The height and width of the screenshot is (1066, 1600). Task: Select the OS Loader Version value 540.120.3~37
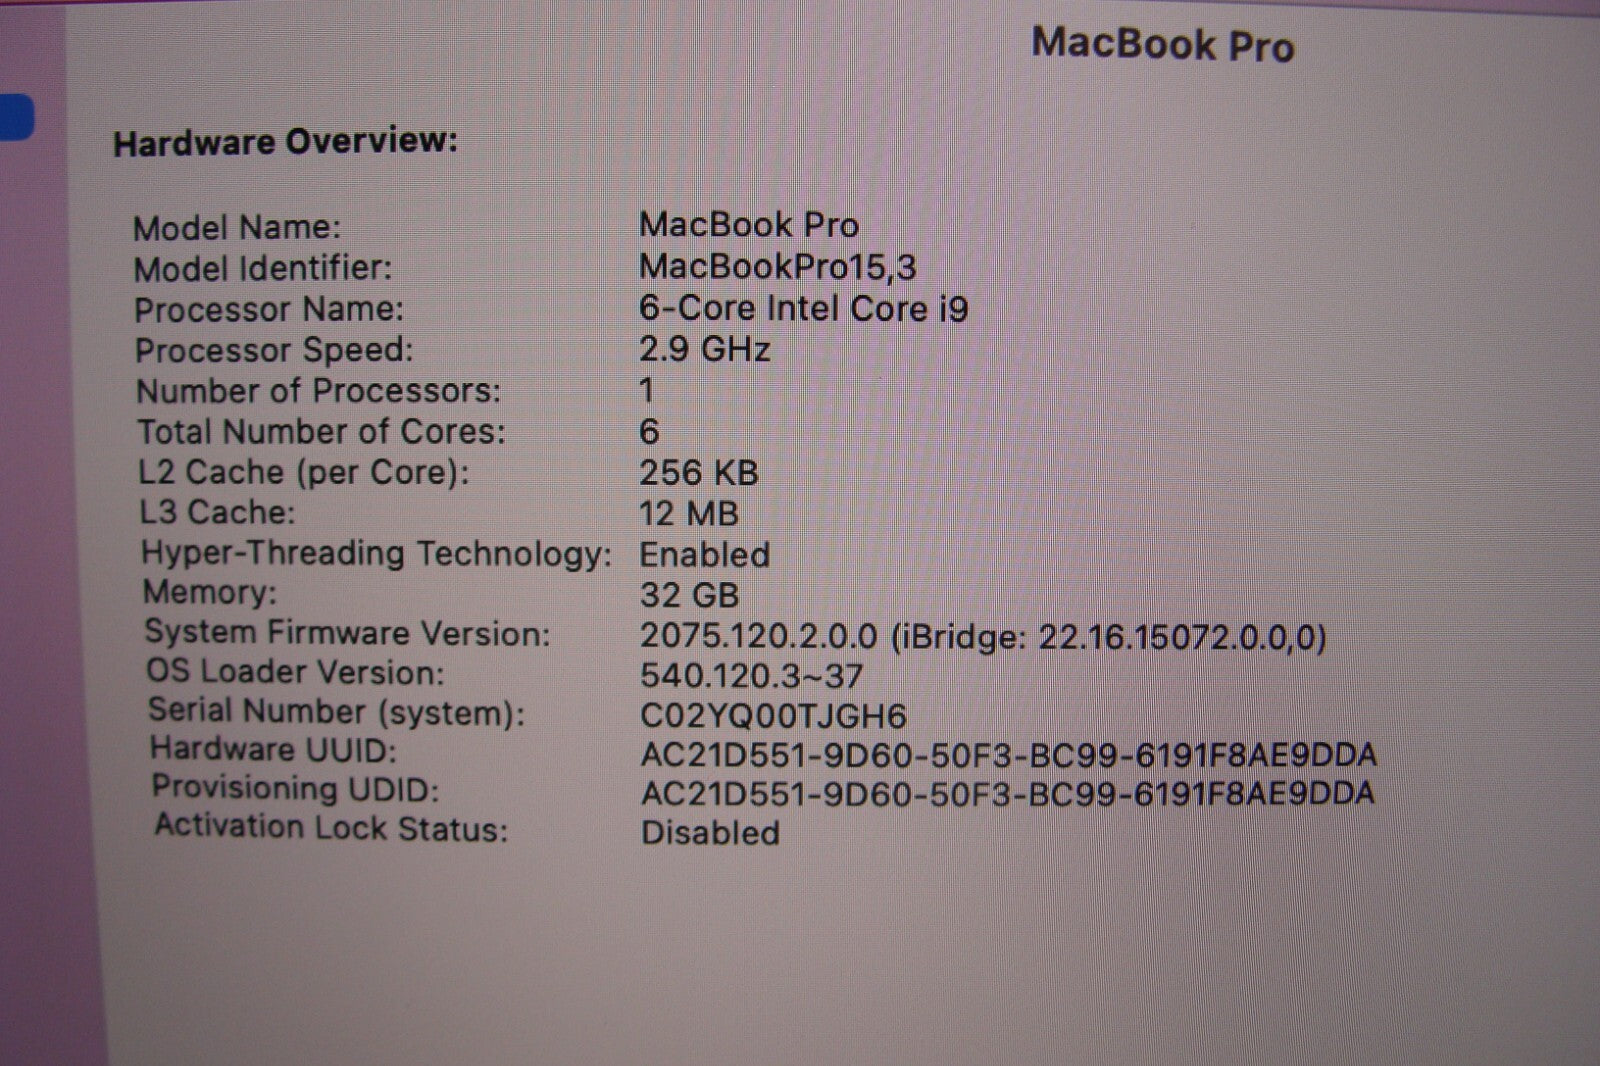pos(752,676)
